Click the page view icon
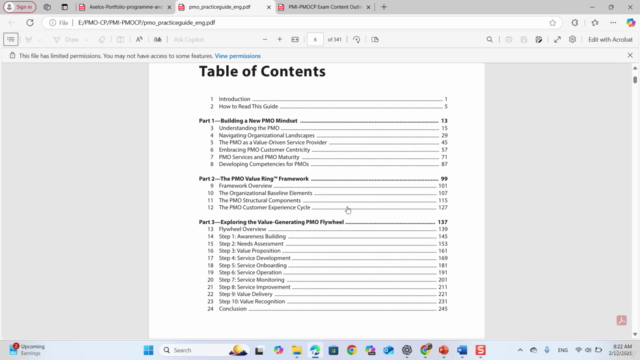 coord(120,40)
